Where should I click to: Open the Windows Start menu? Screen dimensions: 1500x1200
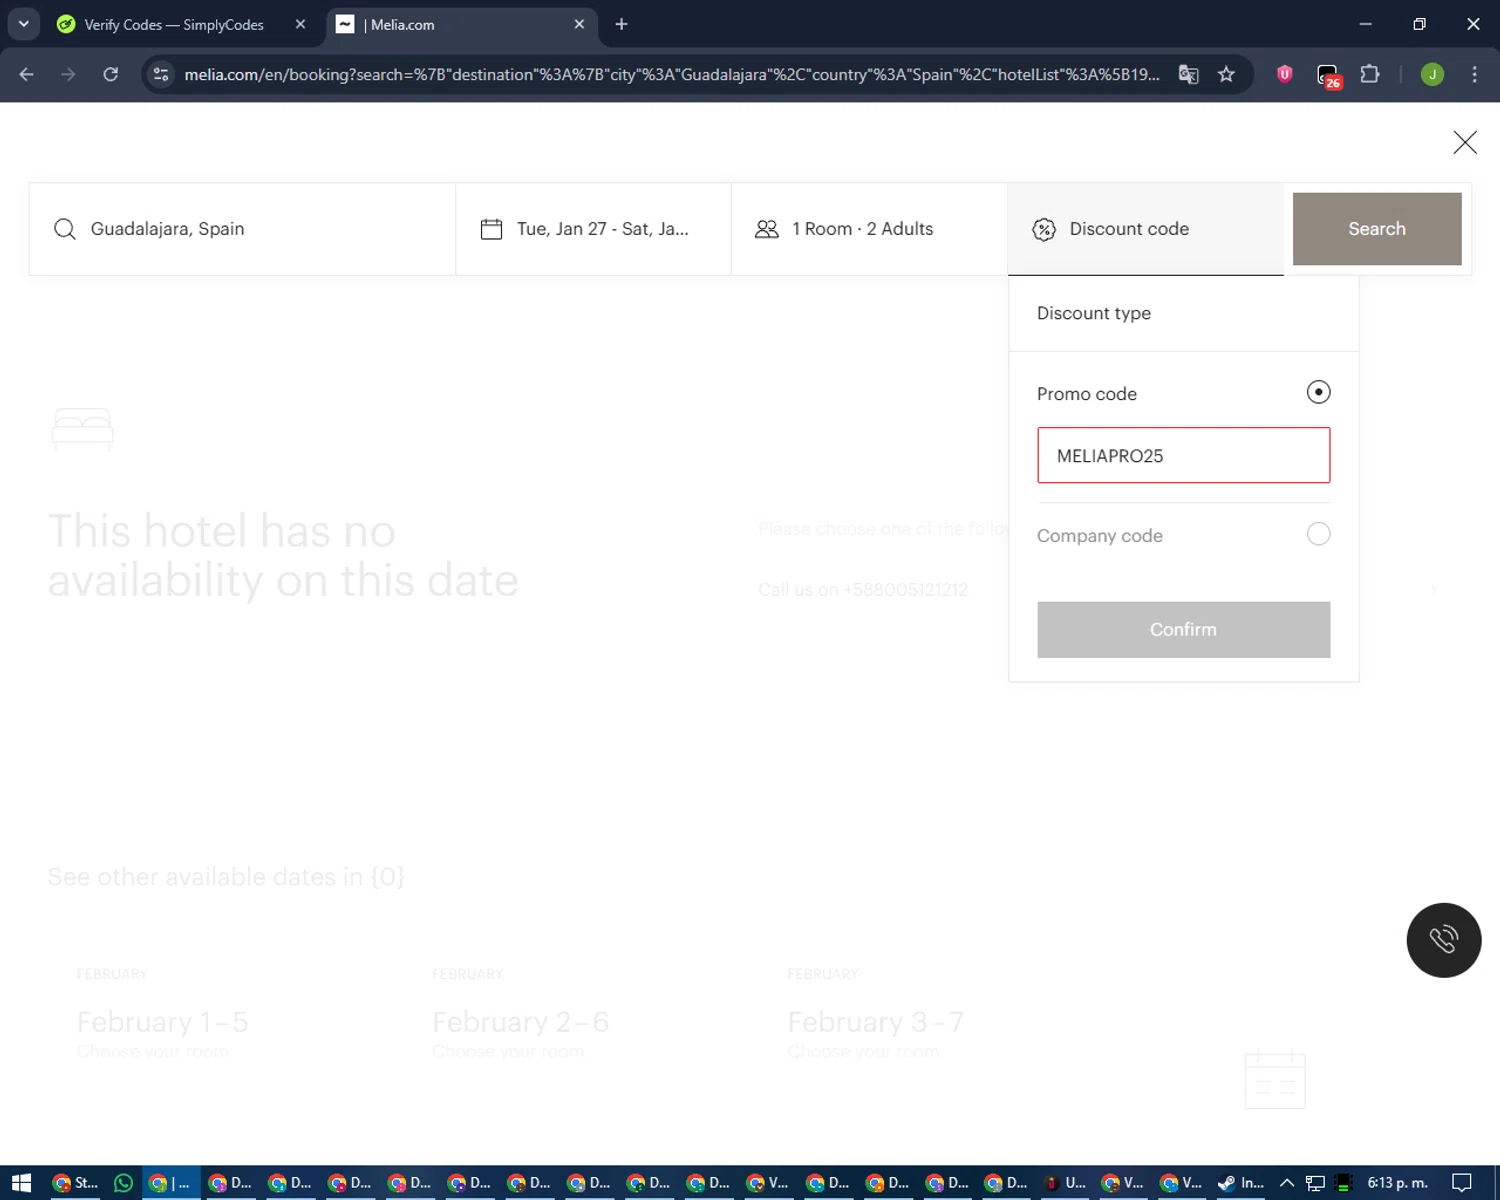point(21,1183)
